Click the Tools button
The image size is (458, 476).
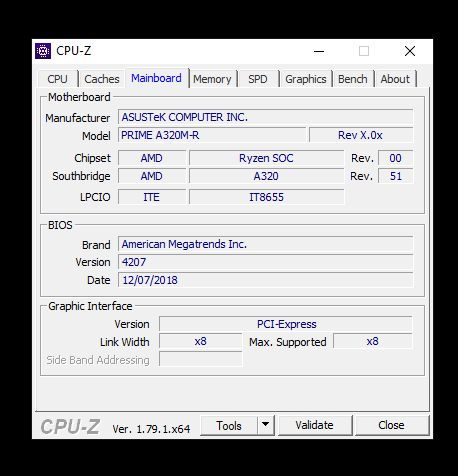[229, 426]
